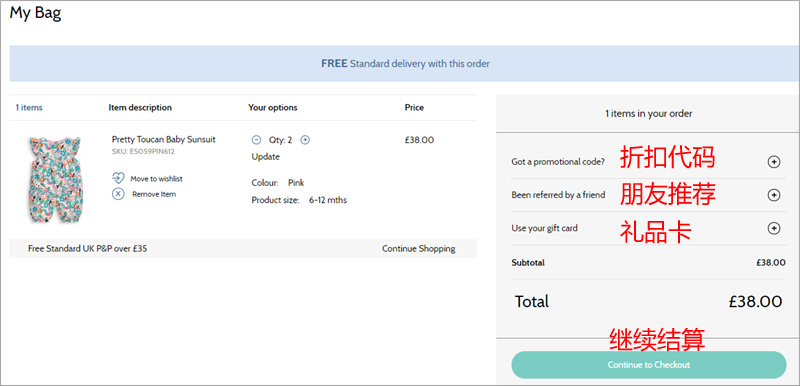Click Continue Shopping link
Screen dimensions: 800x386
tap(418, 249)
